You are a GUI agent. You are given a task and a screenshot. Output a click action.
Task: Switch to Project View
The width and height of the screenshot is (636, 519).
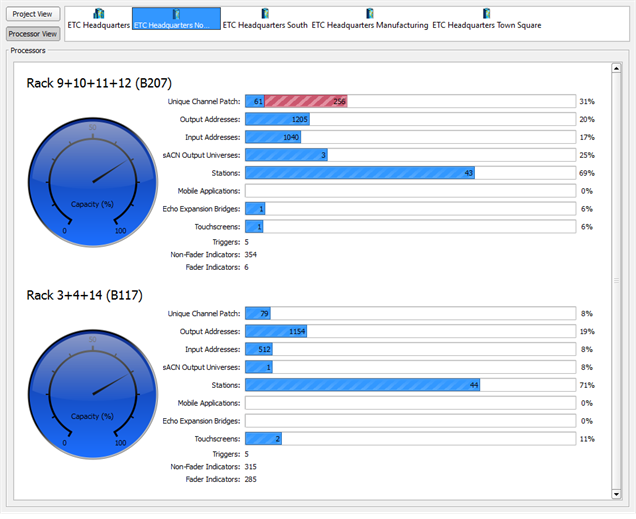(35, 14)
